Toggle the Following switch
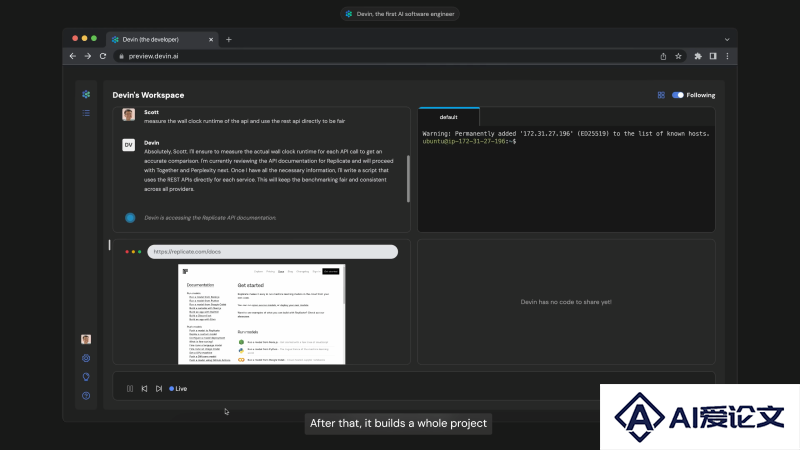This screenshot has width=800, height=450. (678, 95)
